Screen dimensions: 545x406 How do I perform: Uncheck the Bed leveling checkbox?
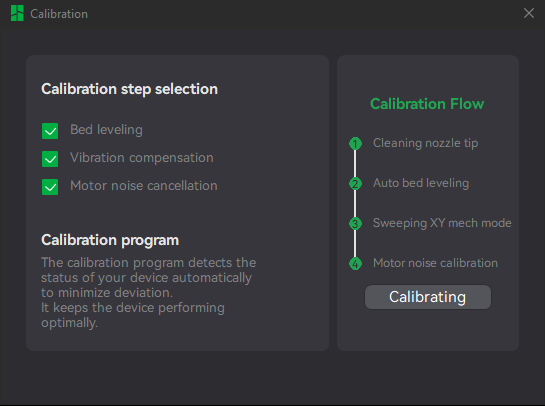[50, 131]
